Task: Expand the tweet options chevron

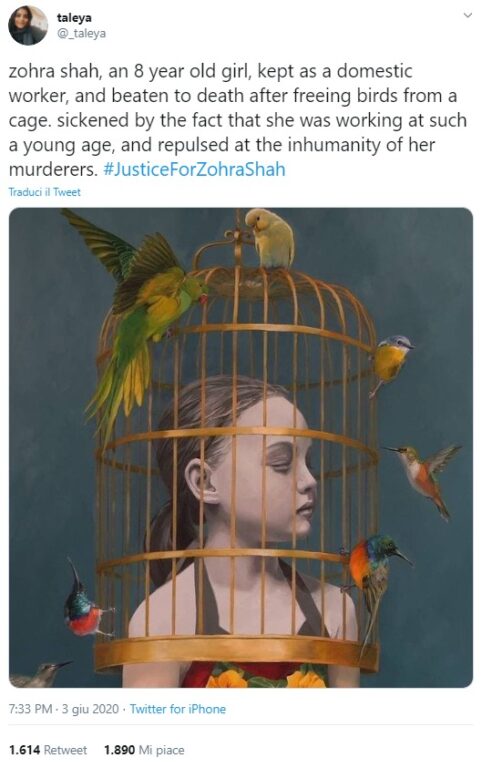Action: point(468,15)
